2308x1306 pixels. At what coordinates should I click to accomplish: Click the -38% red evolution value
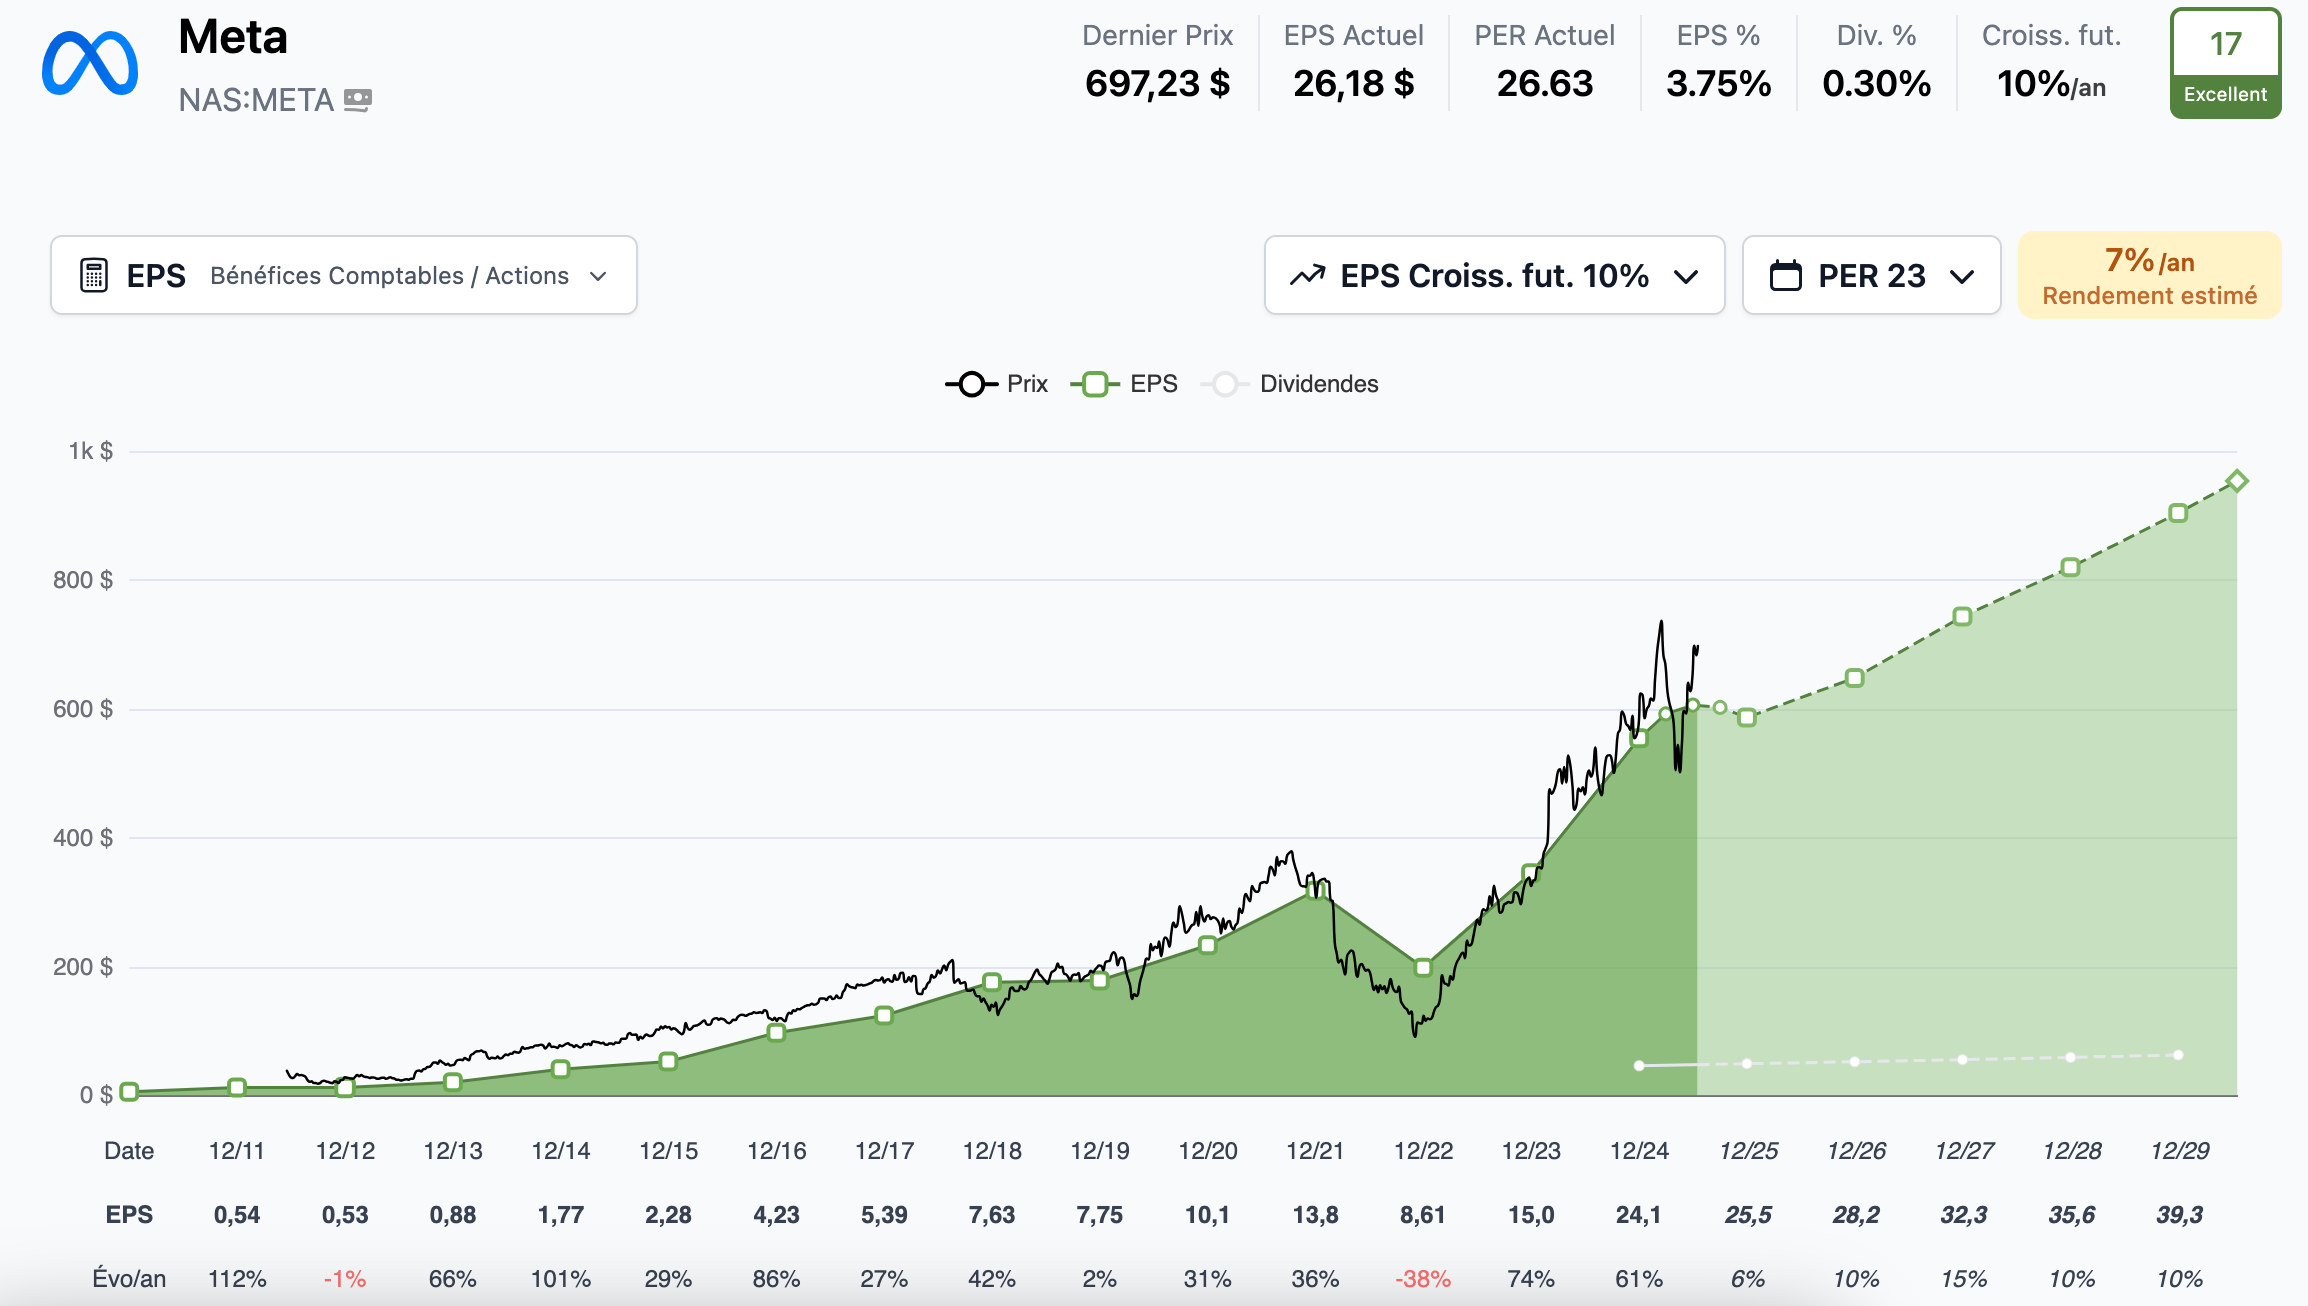click(1423, 1279)
